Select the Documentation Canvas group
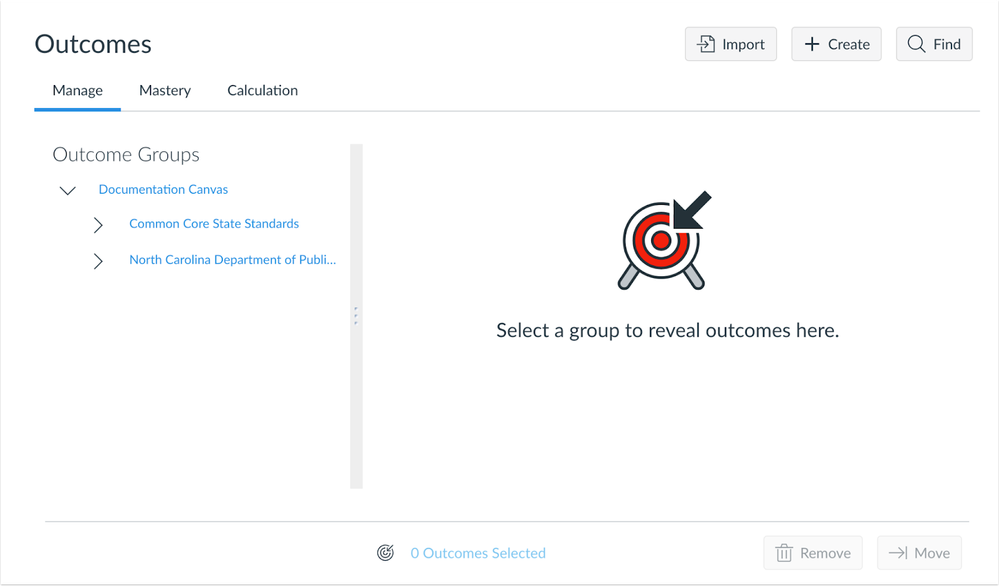This screenshot has height=586, width=999. pos(163,189)
